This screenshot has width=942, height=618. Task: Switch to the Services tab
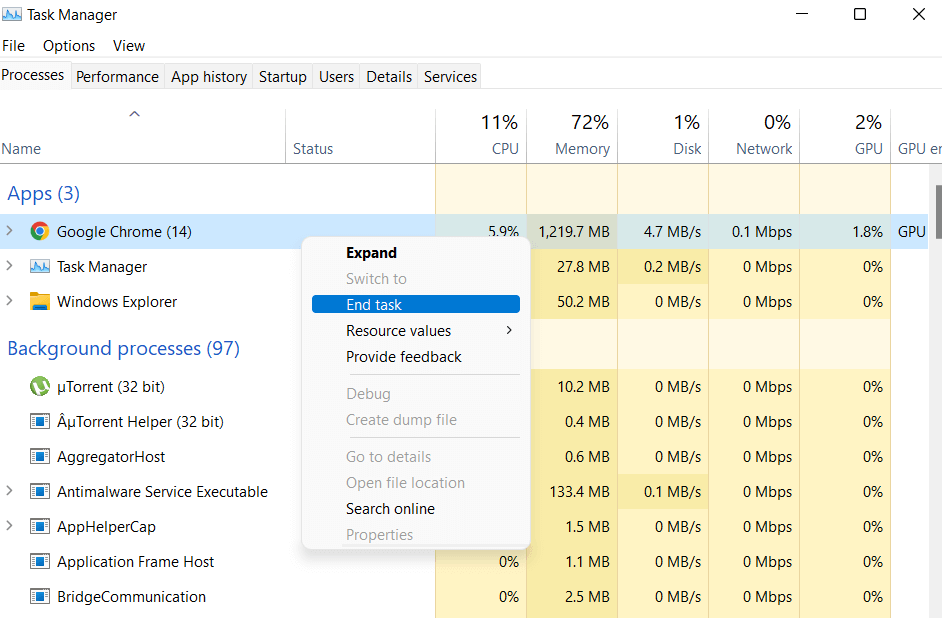[450, 76]
